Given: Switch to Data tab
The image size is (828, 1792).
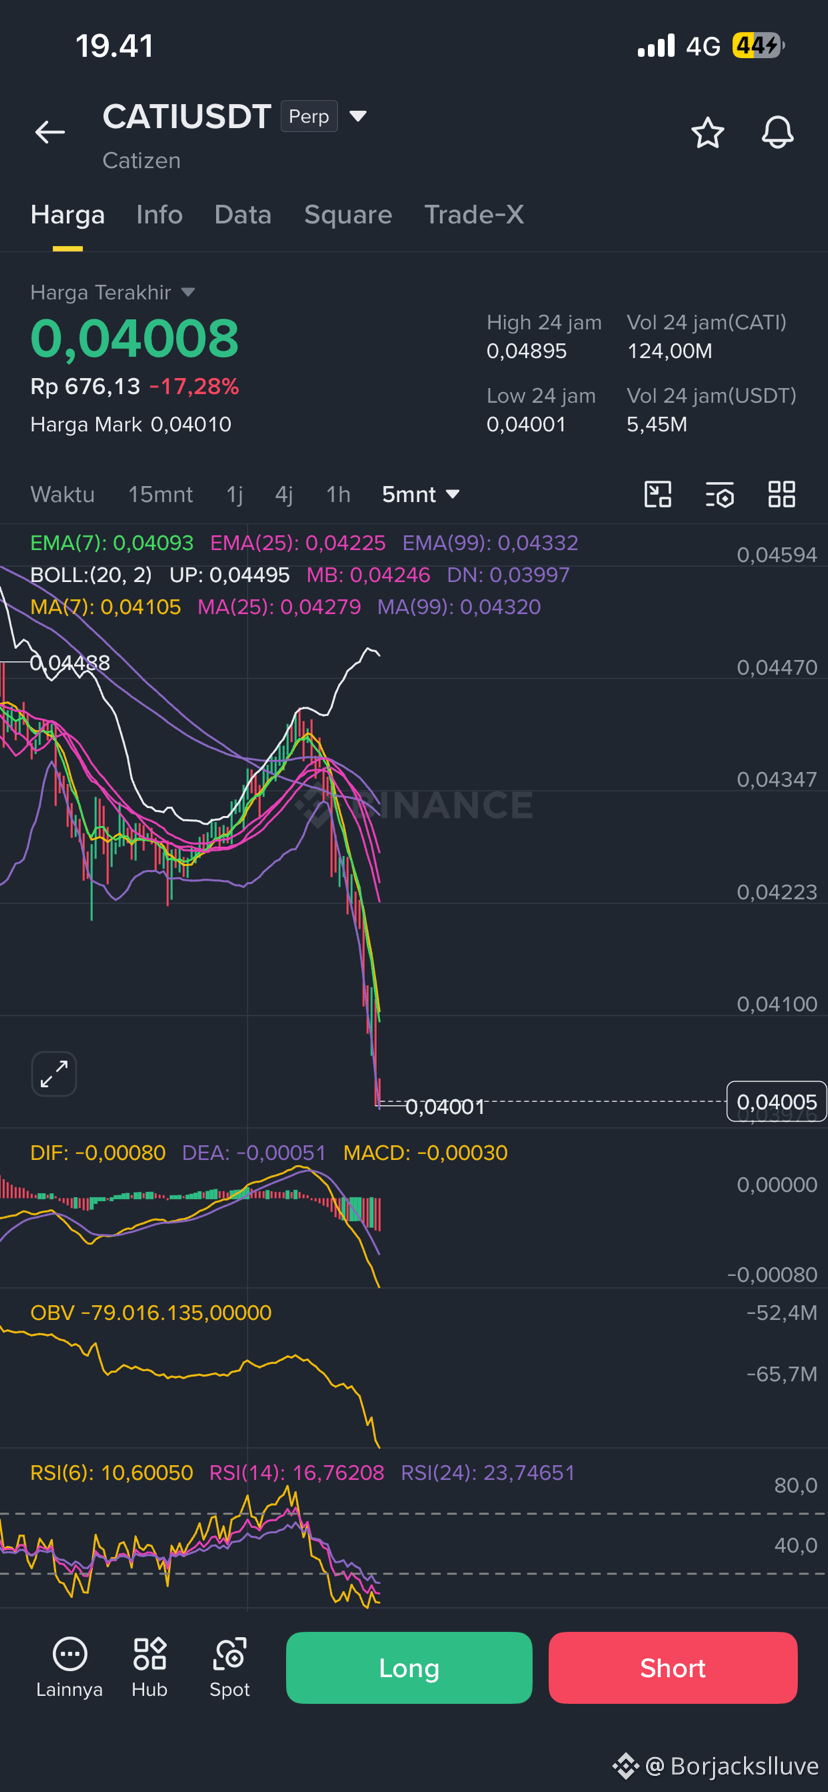Looking at the screenshot, I should (243, 215).
